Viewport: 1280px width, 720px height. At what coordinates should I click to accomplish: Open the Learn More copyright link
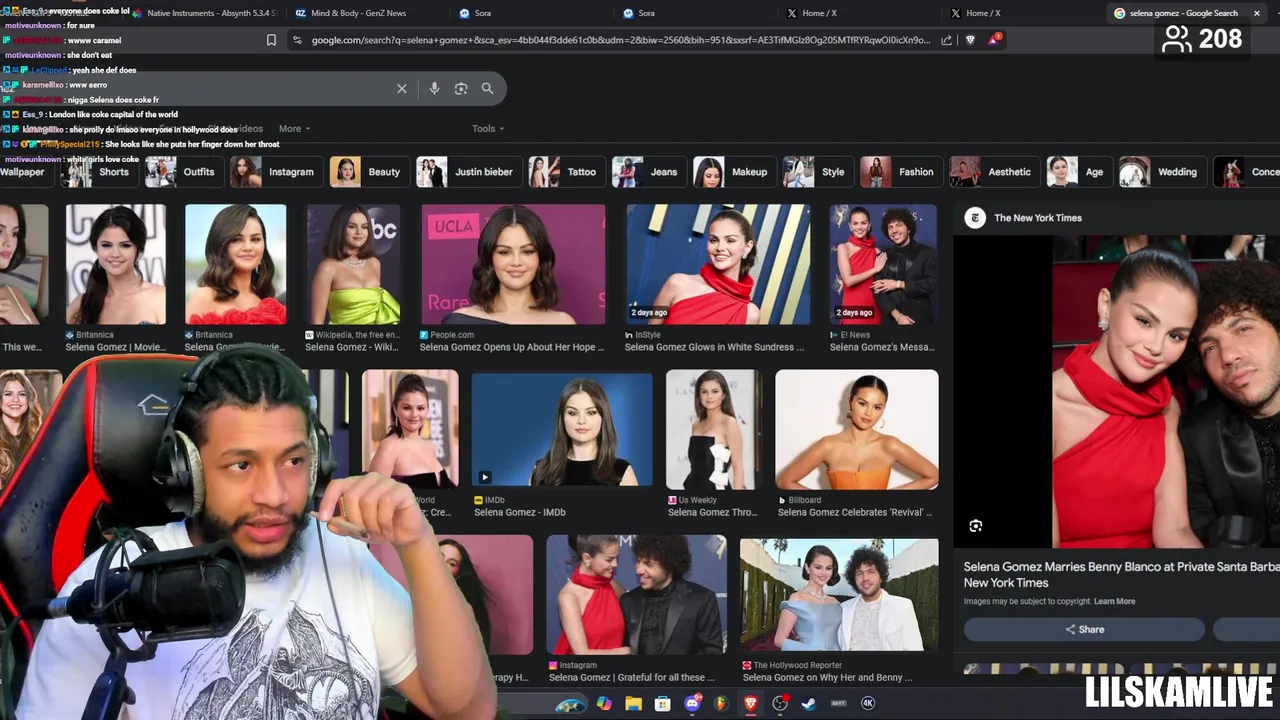click(1114, 602)
